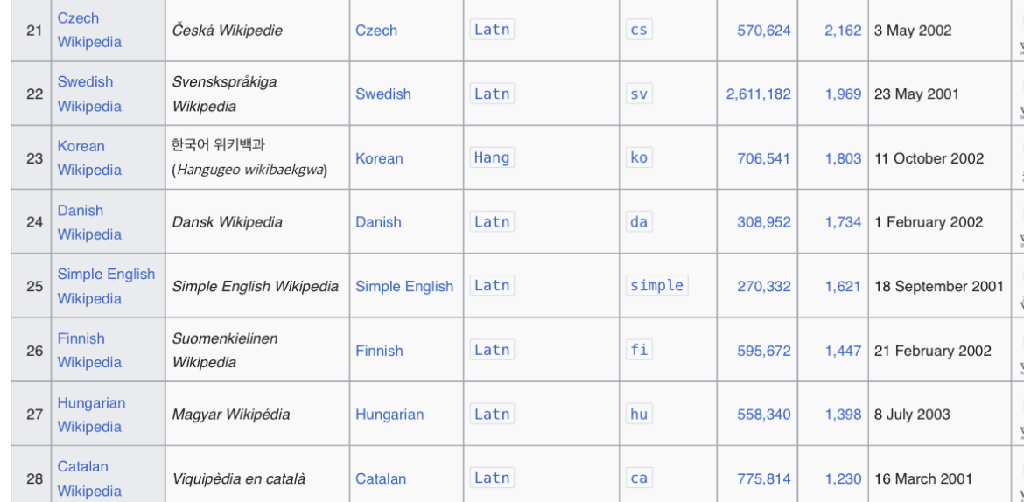
Task: Open the 'hu' wiki code link
Action: click(639, 414)
